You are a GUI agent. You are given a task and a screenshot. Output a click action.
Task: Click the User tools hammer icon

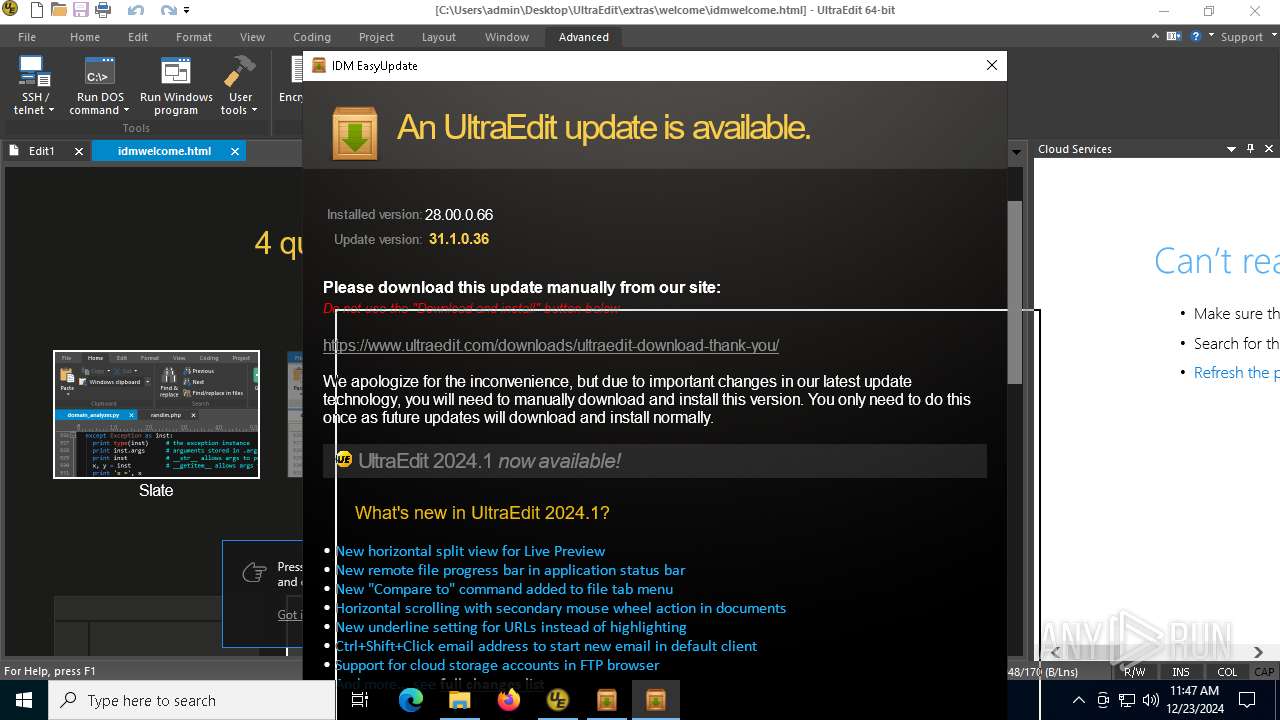pyautogui.click(x=239, y=72)
